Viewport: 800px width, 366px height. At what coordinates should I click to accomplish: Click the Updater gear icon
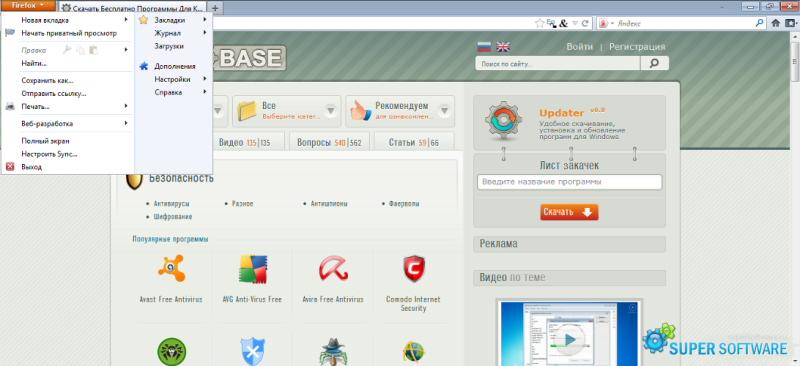[x=504, y=121]
